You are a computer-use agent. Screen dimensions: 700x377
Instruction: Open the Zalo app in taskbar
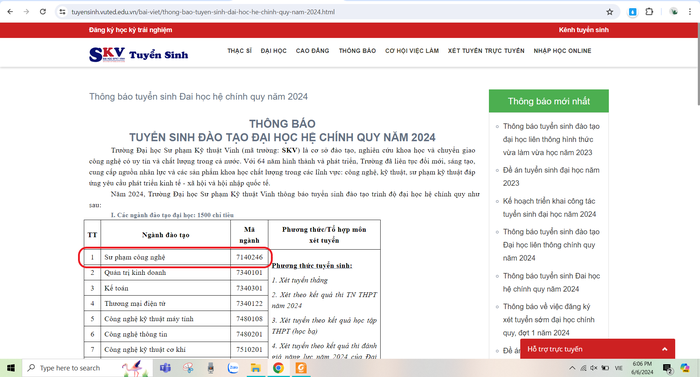point(233,368)
